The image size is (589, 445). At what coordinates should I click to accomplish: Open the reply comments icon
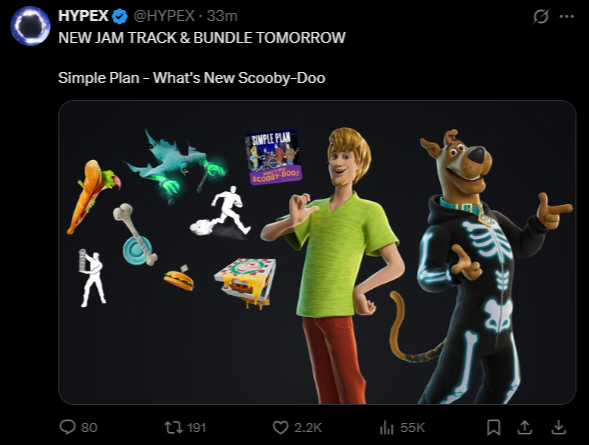tap(68, 427)
